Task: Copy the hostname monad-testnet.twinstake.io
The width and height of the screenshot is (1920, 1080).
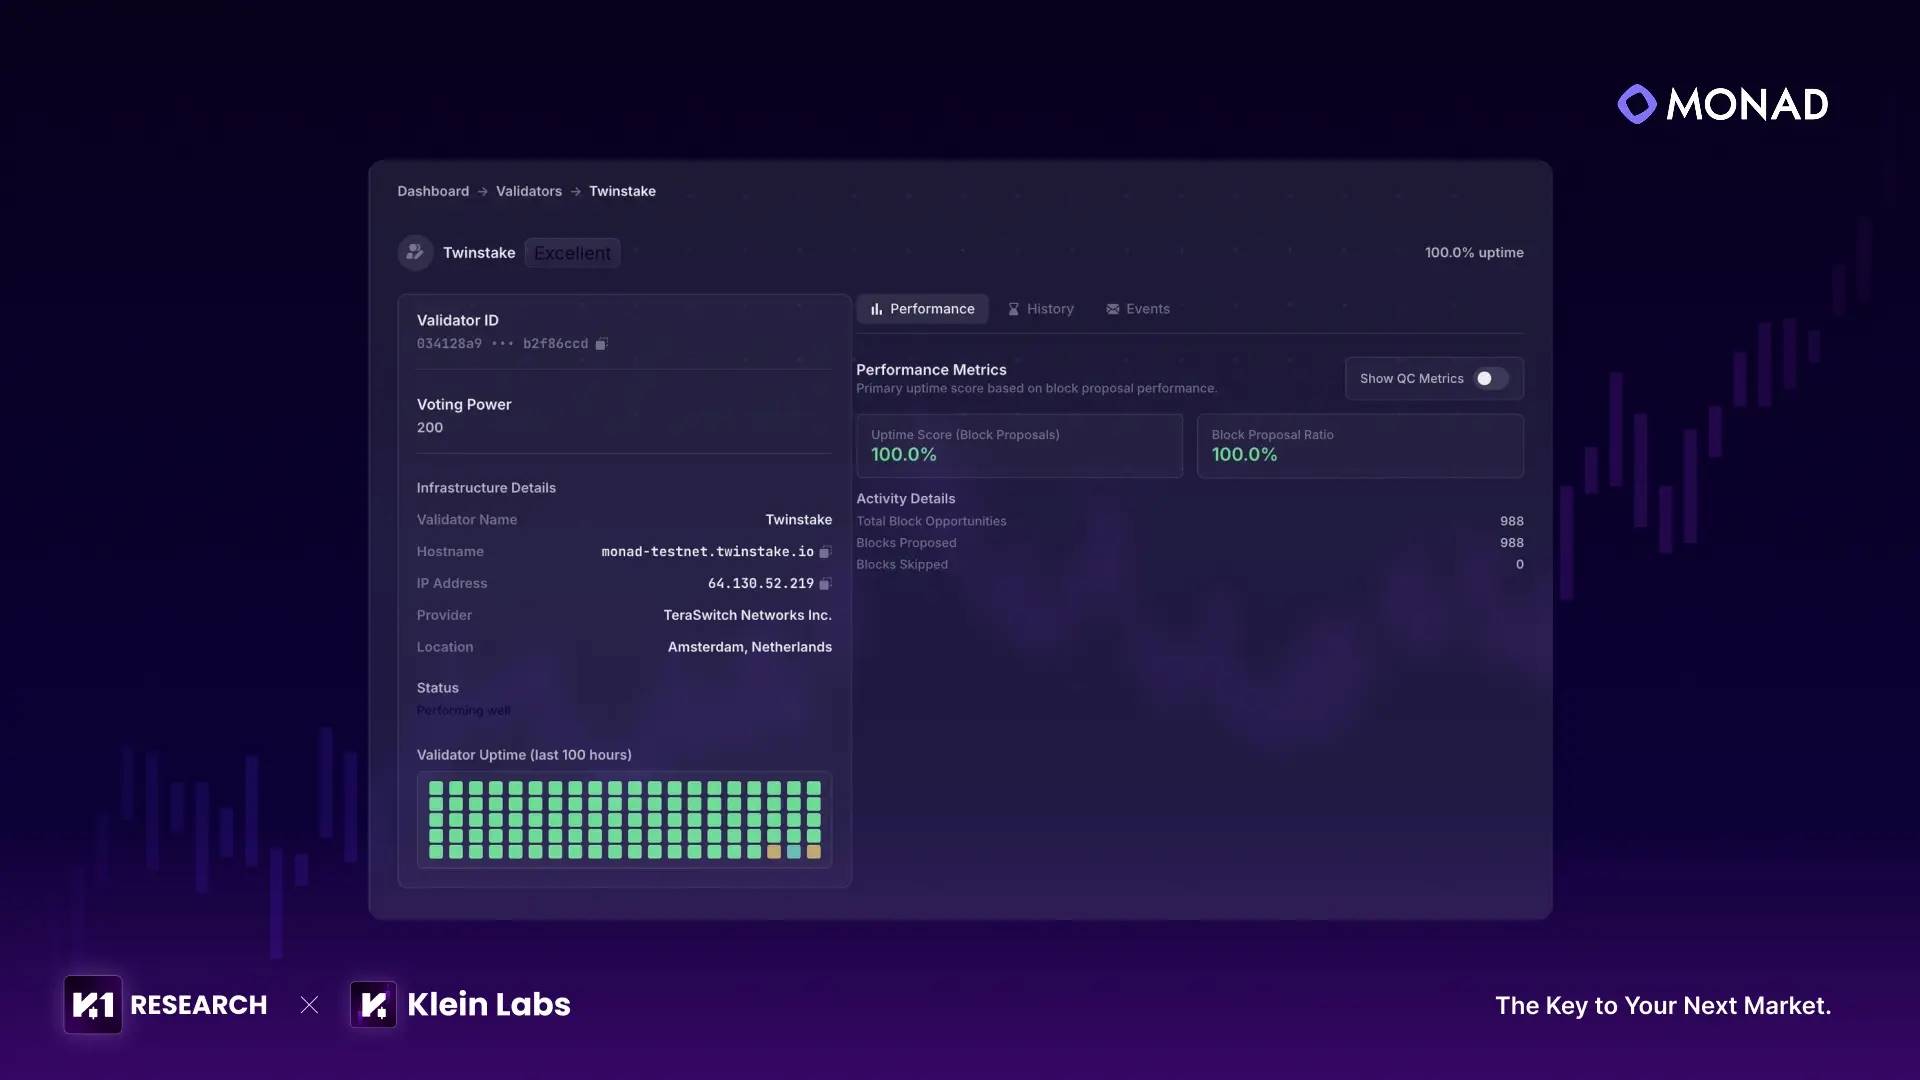Action: pyautogui.click(x=825, y=552)
